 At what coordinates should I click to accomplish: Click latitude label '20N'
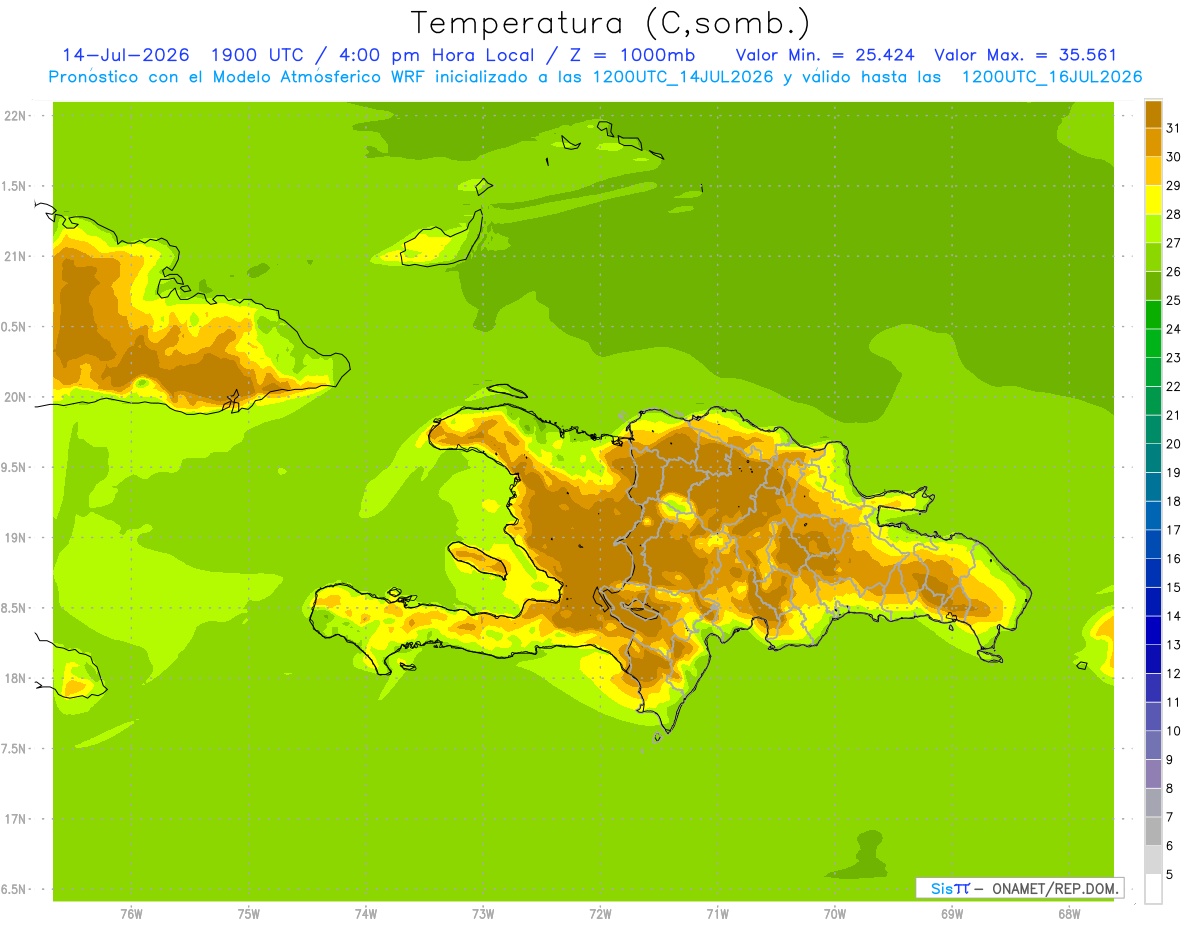pos(16,397)
